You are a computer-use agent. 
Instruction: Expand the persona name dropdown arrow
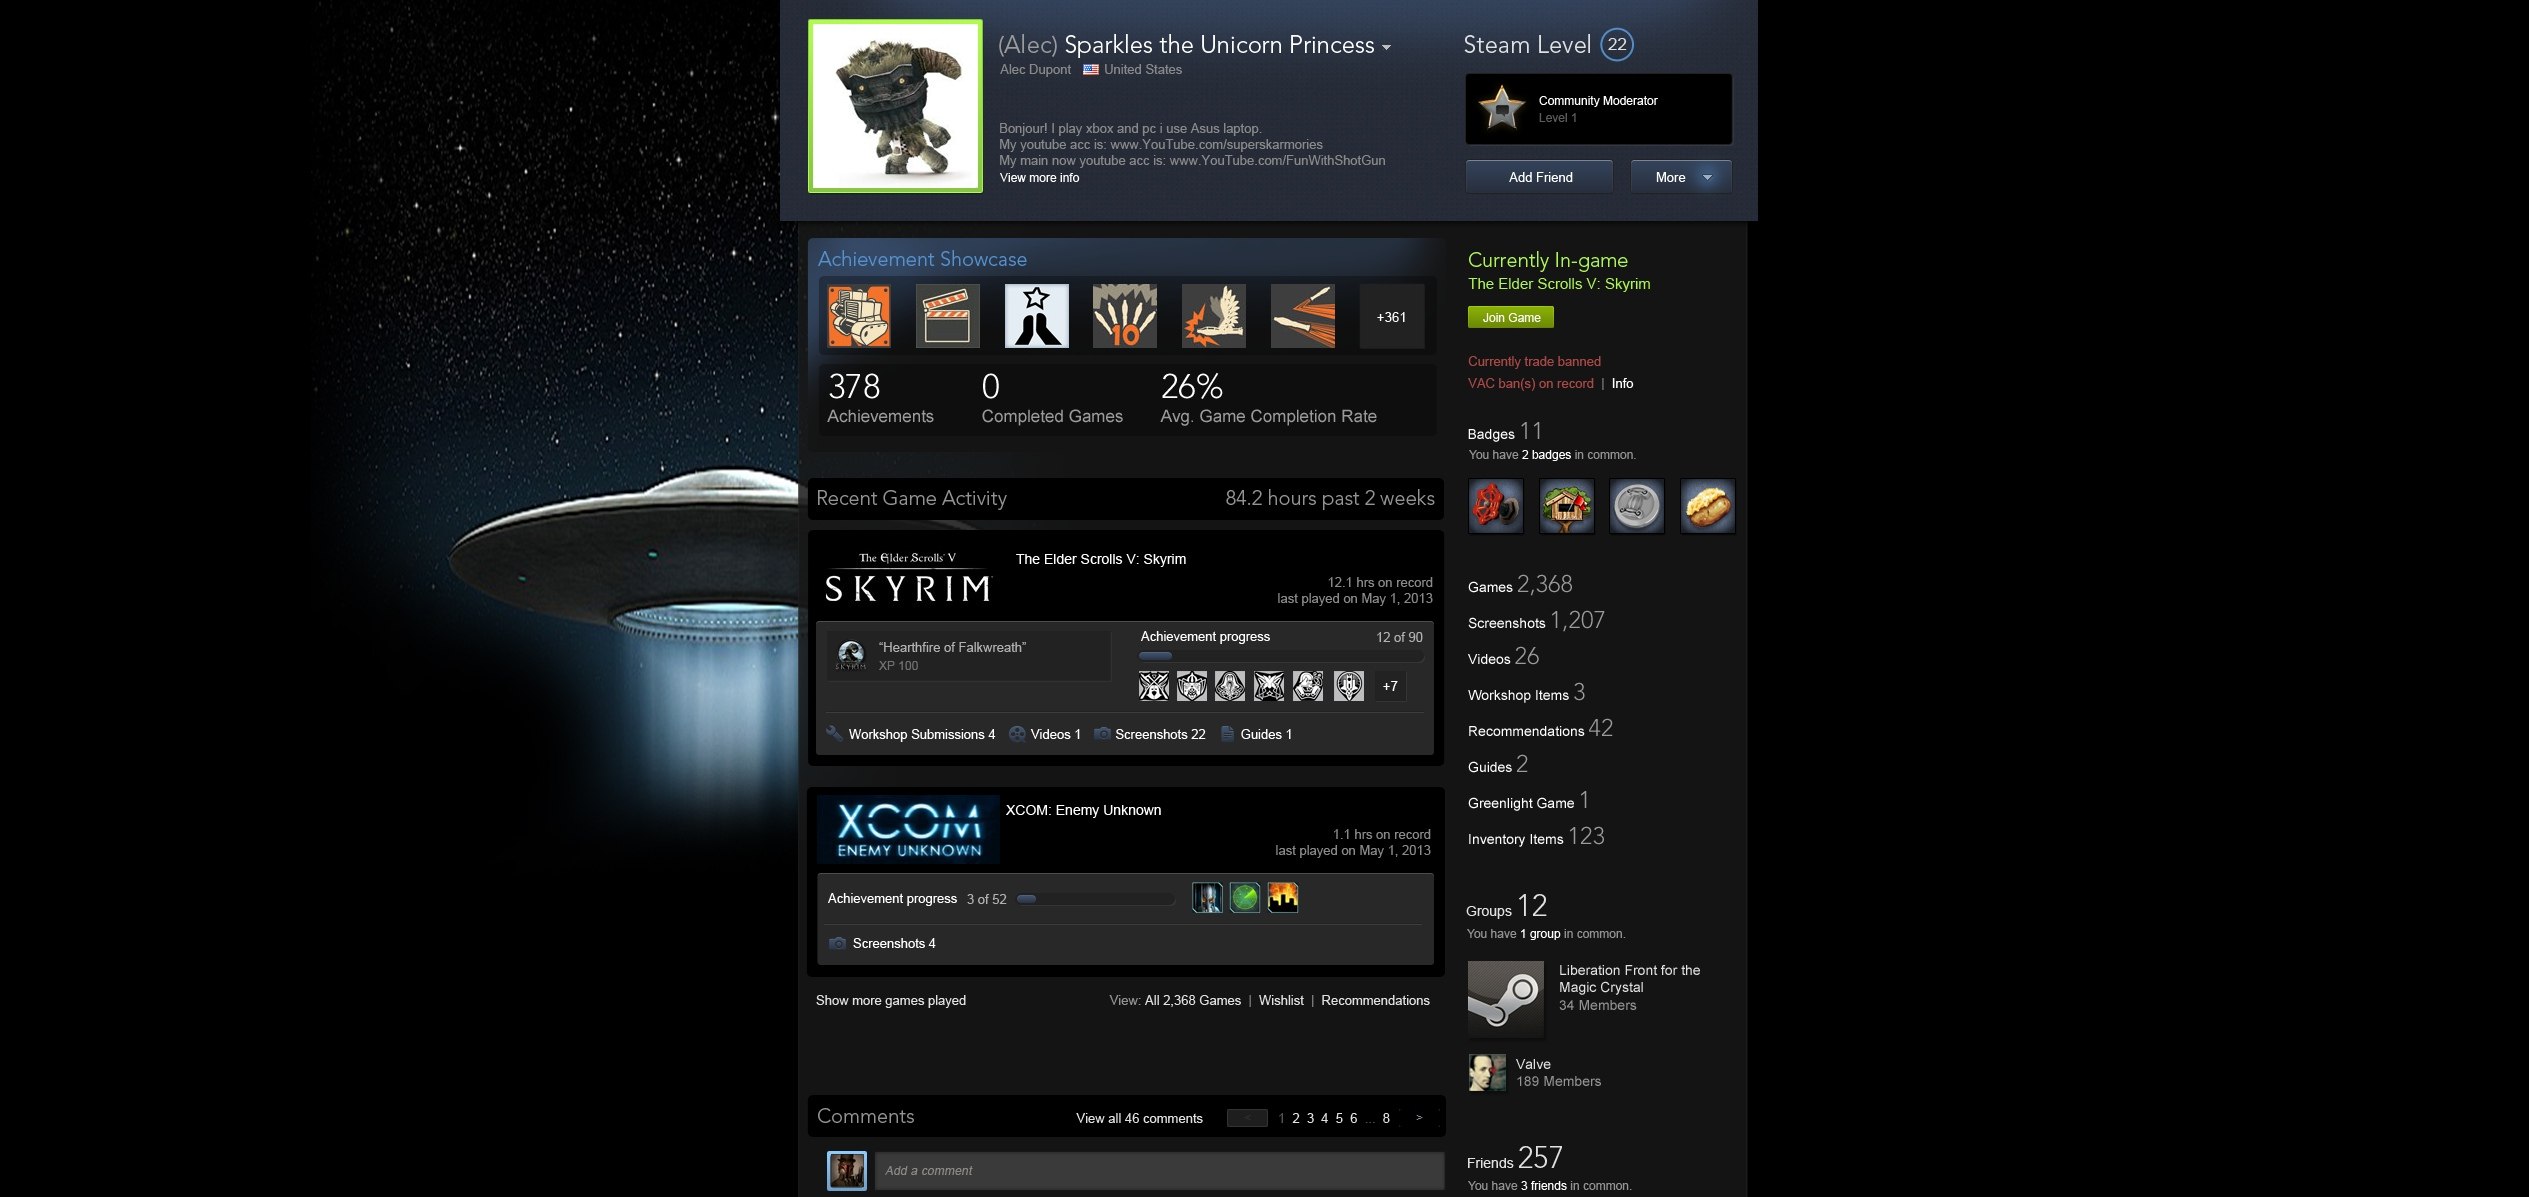[1386, 47]
